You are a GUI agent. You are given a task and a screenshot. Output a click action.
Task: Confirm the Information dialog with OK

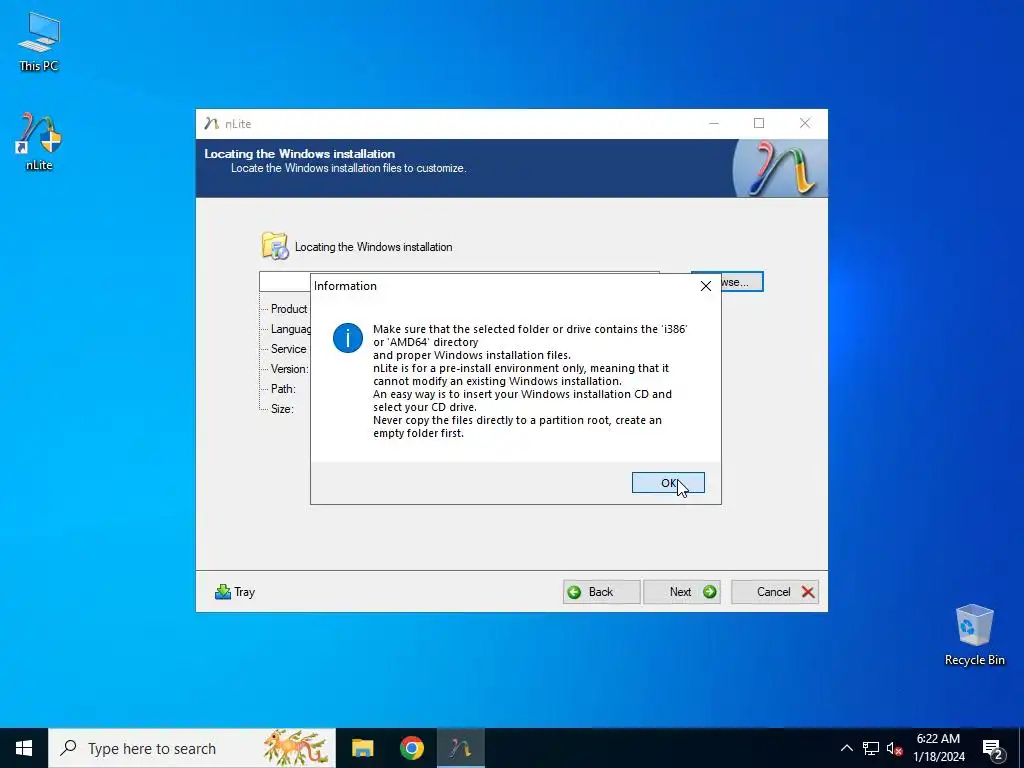tap(667, 483)
